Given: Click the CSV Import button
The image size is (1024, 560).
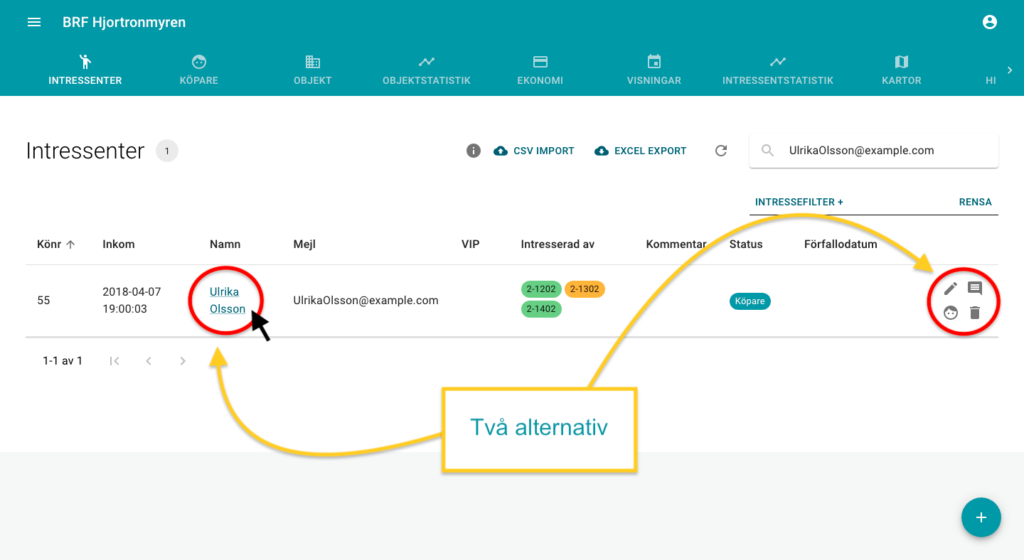Looking at the screenshot, I should point(534,151).
